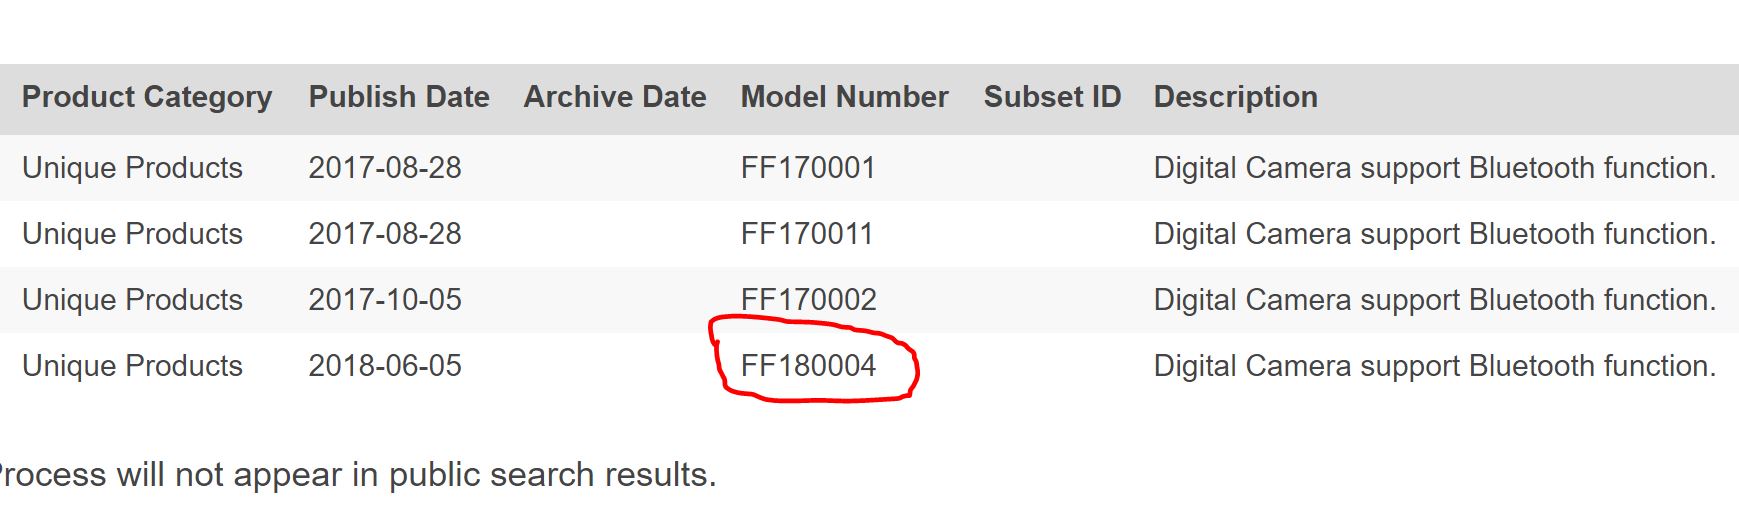Select the Model Number column header
The width and height of the screenshot is (1739, 518).
pyautogui.click(x=844, y=97)
